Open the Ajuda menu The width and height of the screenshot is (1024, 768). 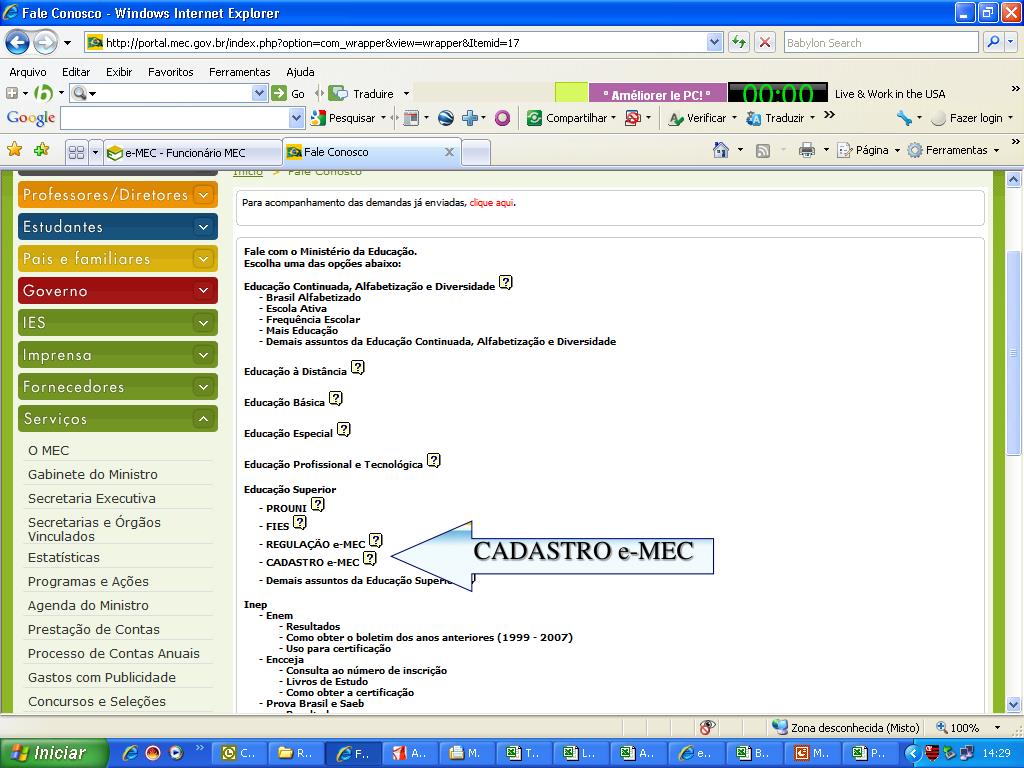click(x=300, y=72)
